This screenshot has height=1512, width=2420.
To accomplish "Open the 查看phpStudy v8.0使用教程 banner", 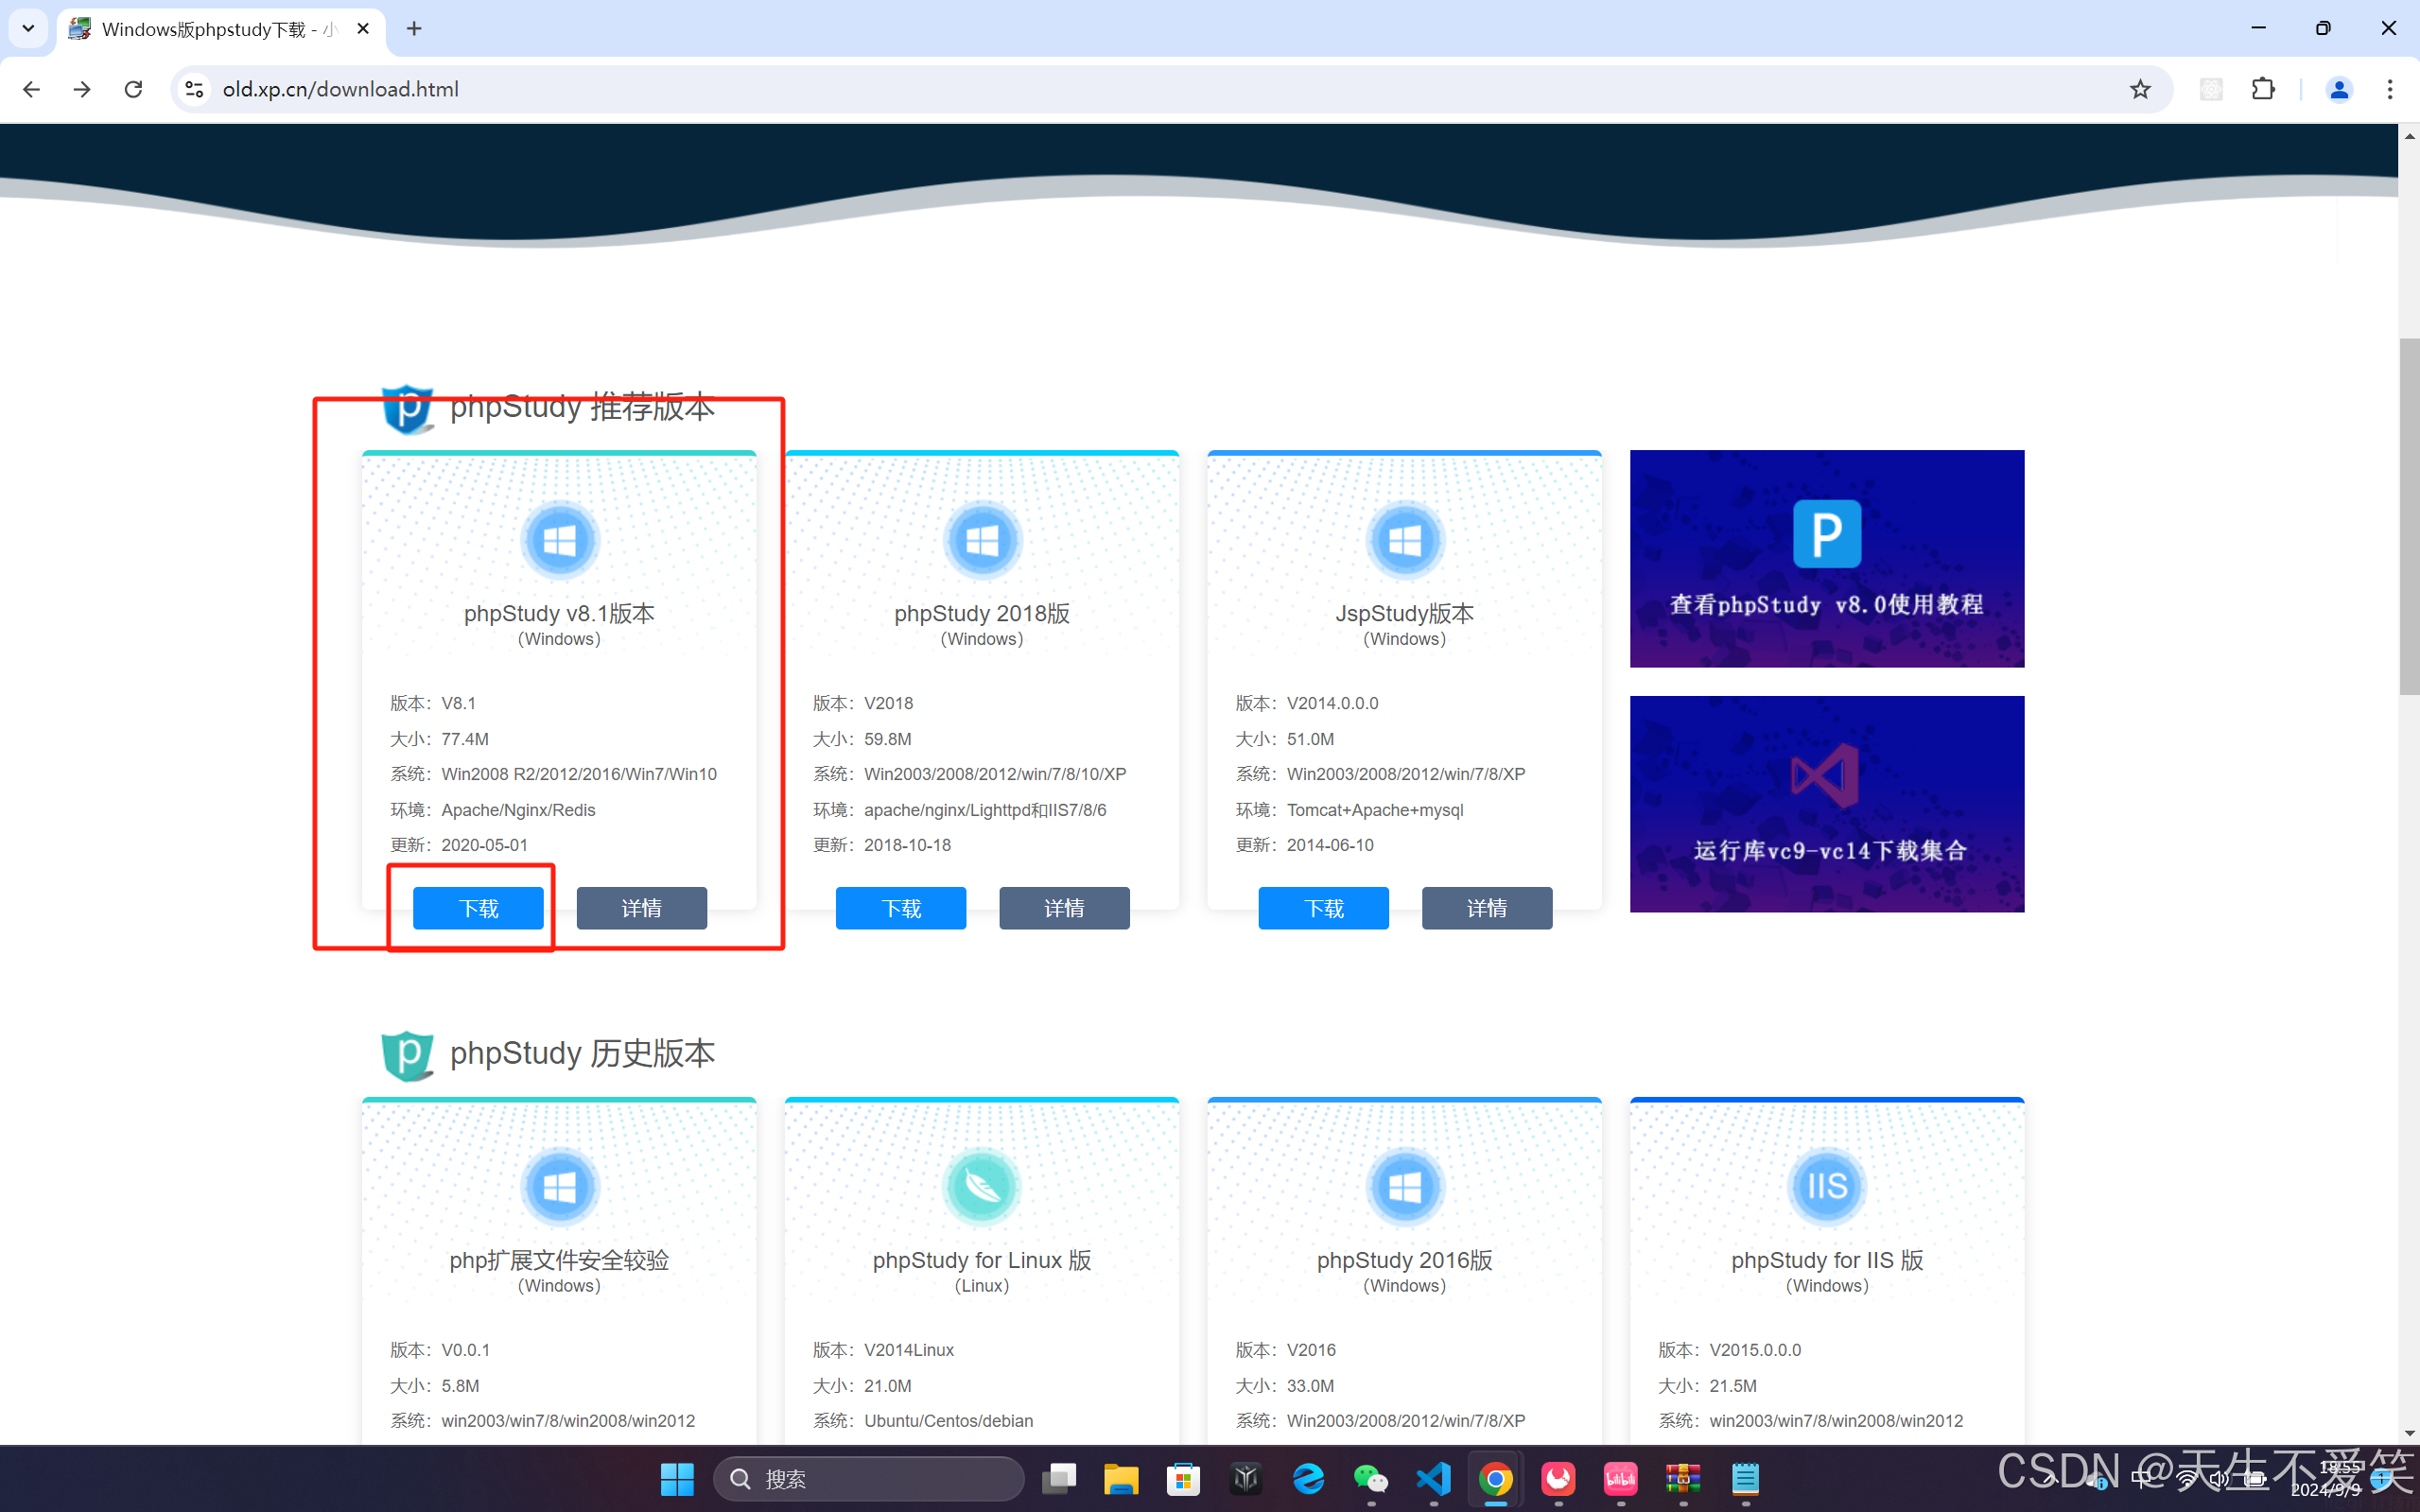I will click(1827, 558).
